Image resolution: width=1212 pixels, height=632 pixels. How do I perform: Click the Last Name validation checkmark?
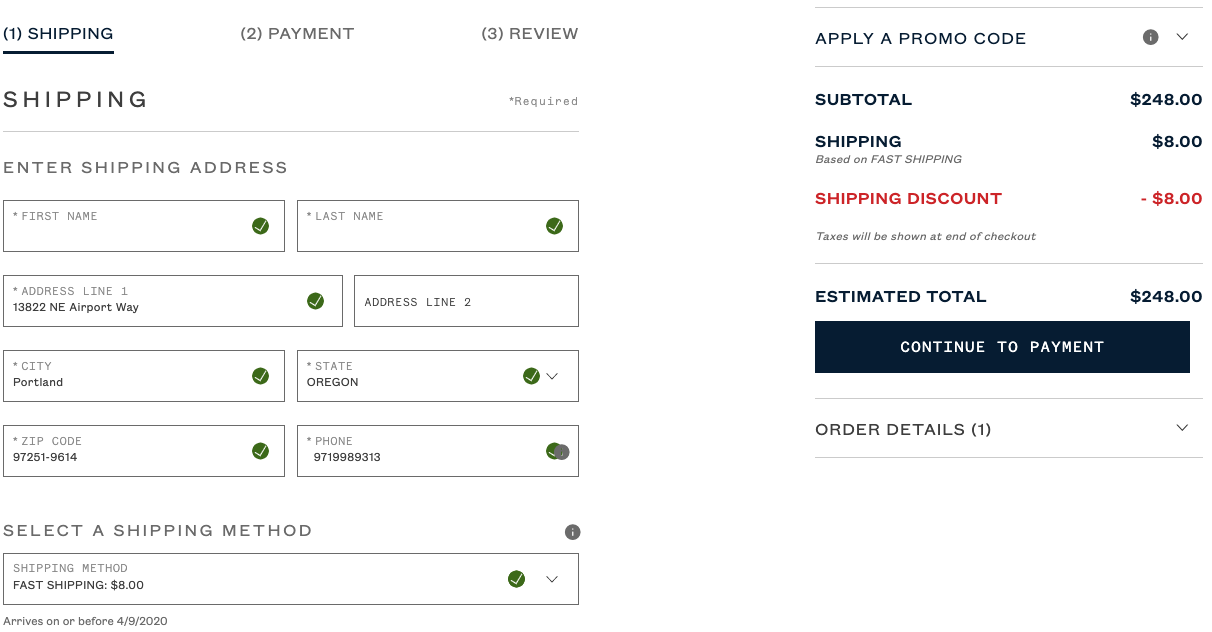tap(554, 226)
